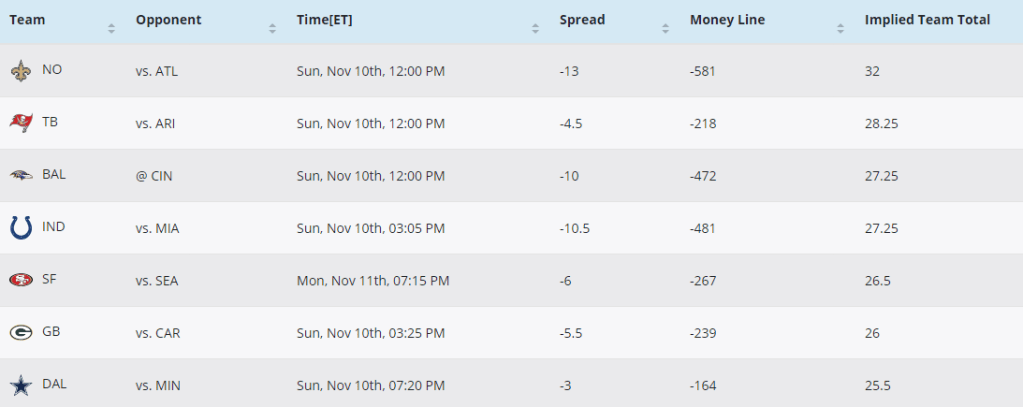Select the IND team name text
This screenshot has height=407, width=1023.
click(x=54, y=227)
